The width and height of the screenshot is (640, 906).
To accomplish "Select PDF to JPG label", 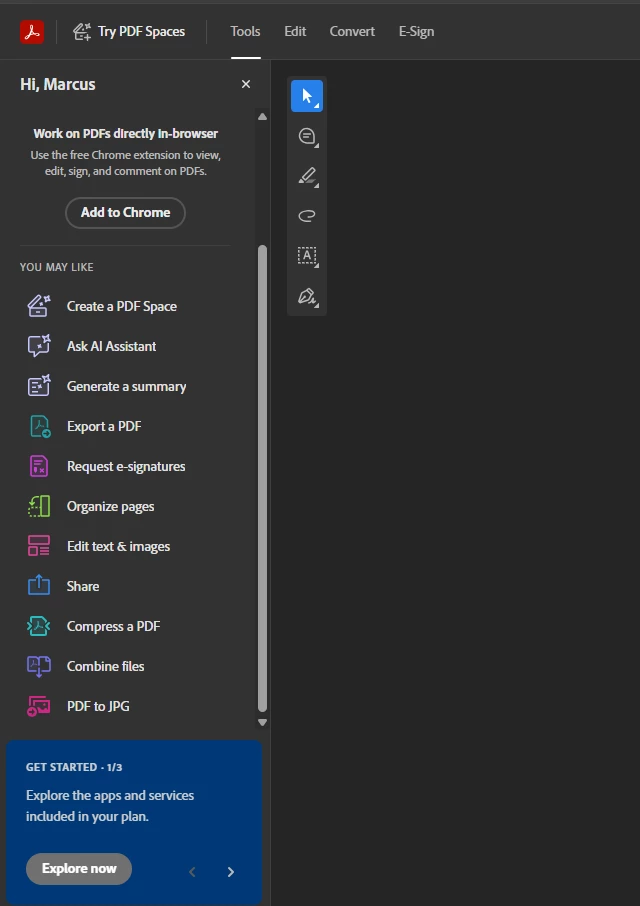I will 98,706.
